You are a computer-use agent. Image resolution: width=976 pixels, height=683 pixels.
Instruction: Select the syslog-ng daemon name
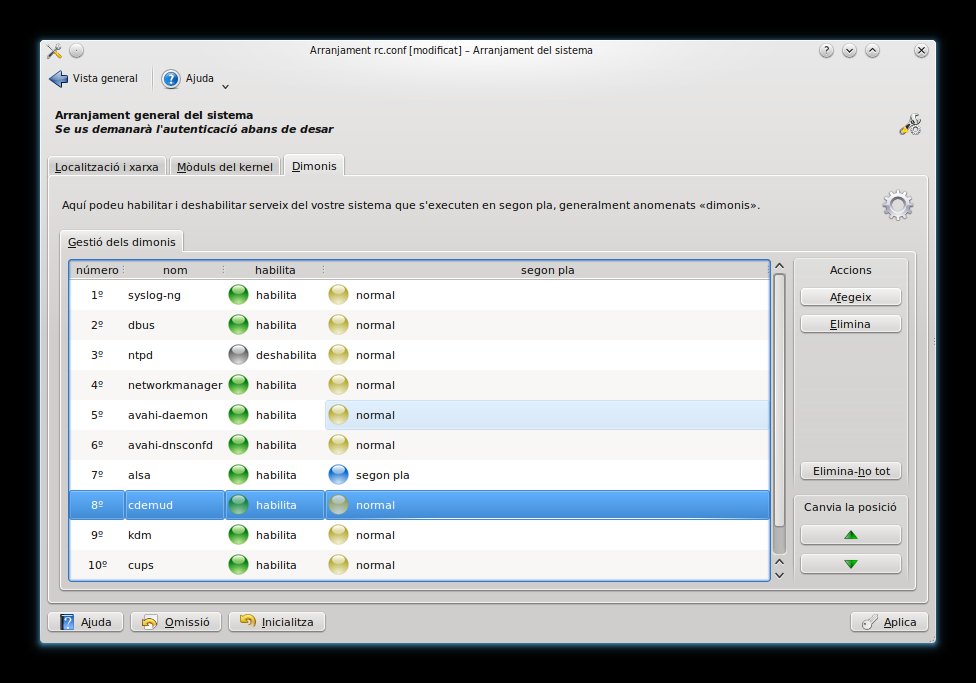154,295
